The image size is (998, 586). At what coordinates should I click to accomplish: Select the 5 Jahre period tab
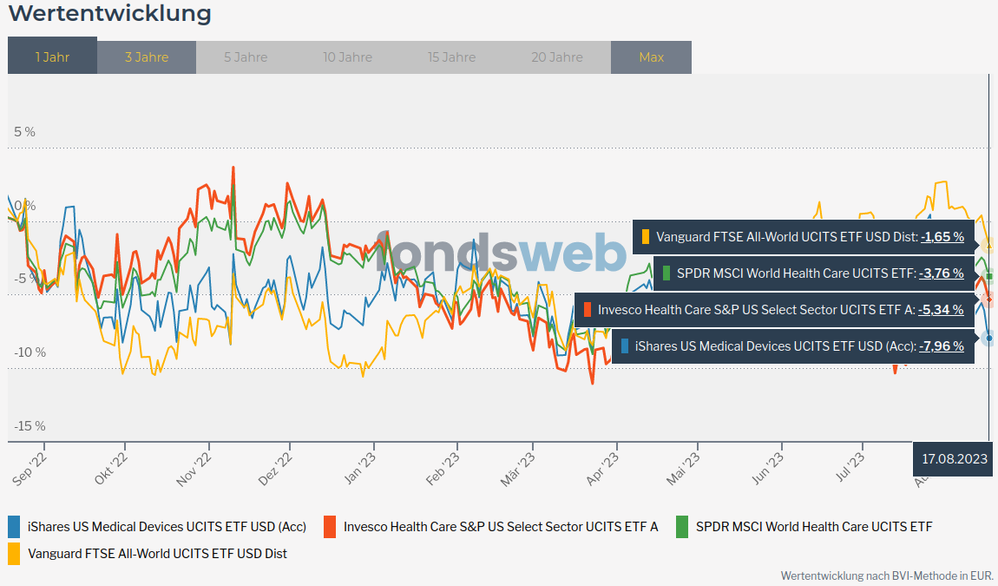coord(245,57)
